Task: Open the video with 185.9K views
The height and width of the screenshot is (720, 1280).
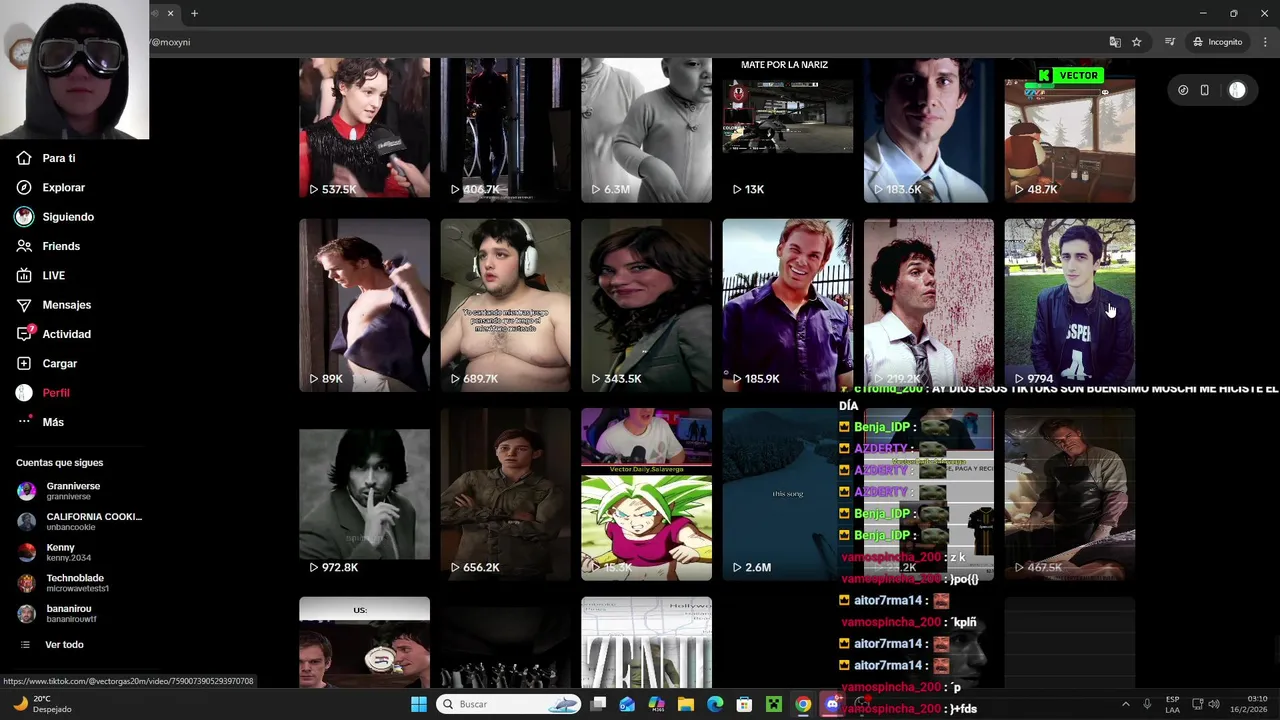Action: (x=787, y=305)
